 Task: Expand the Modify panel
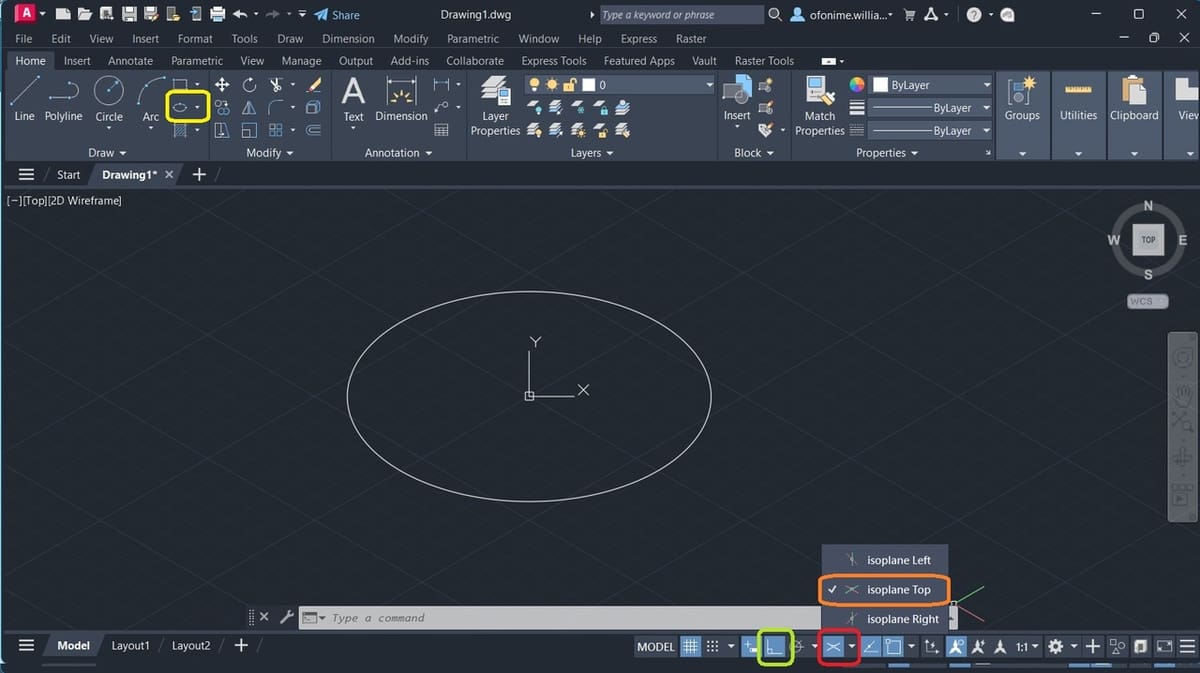coord(270,153)
